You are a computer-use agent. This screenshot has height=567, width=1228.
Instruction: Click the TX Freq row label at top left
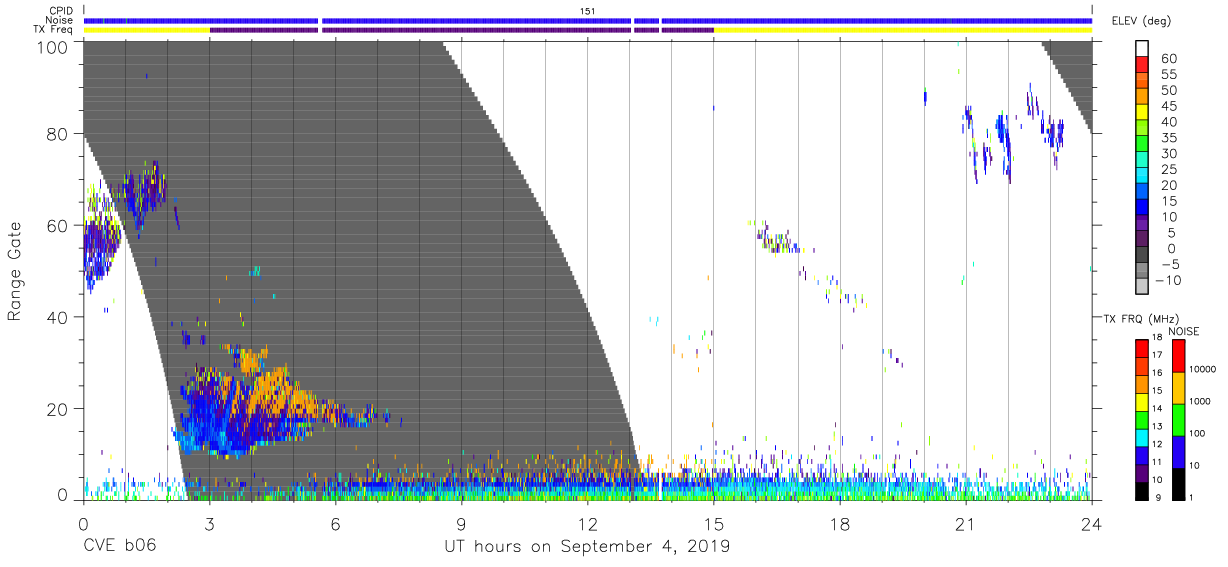(53, 29)
